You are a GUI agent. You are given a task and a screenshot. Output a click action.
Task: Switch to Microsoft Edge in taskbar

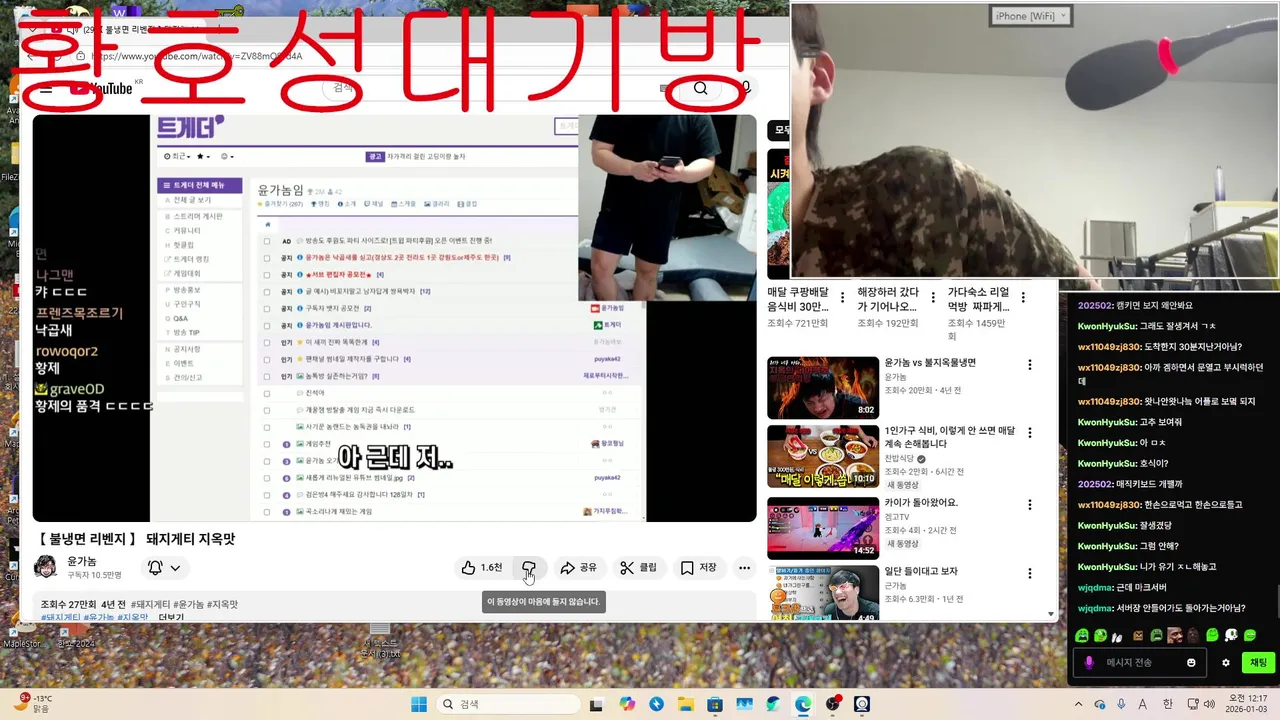tap(803, 704)
